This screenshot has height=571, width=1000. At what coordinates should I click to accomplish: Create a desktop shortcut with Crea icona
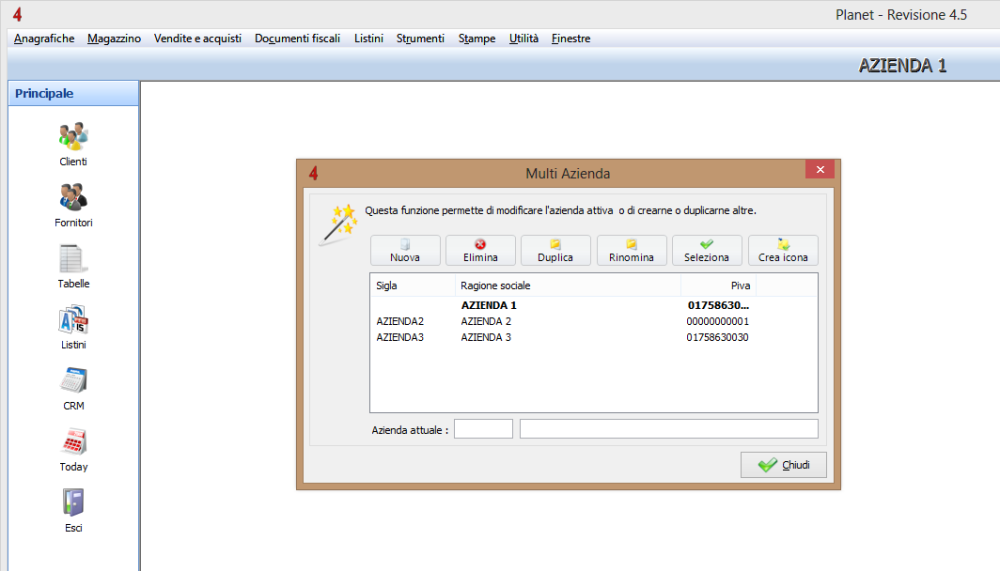(783, 250)
